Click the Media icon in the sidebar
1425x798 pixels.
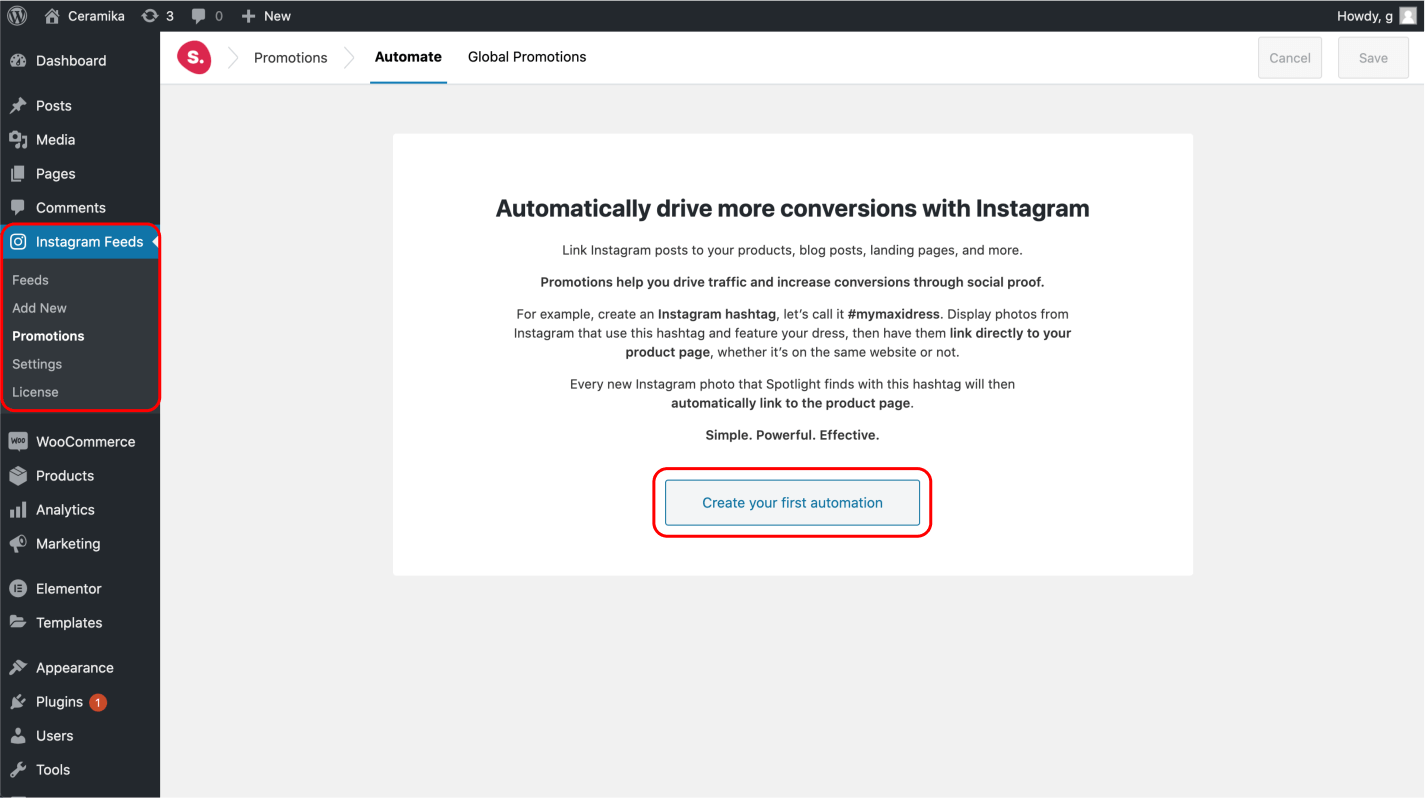[18, 140]
